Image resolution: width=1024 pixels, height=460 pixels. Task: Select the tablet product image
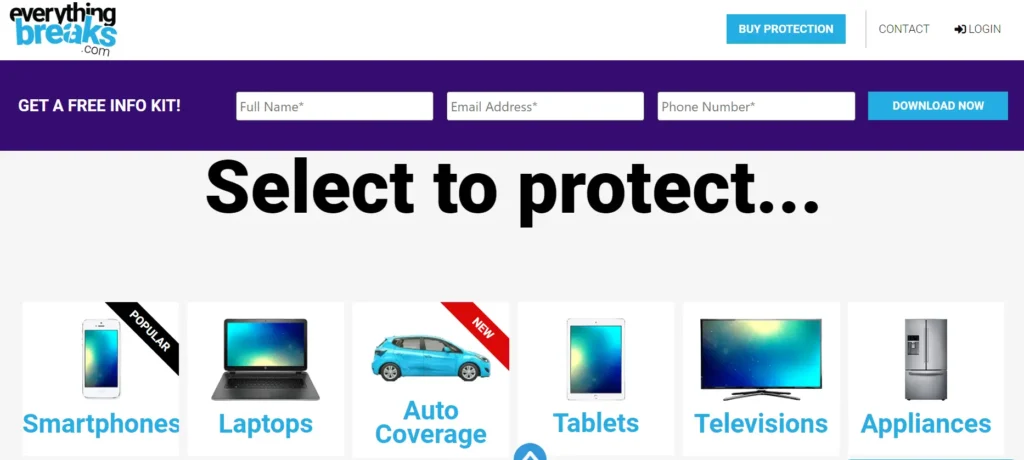coord(596,359)
